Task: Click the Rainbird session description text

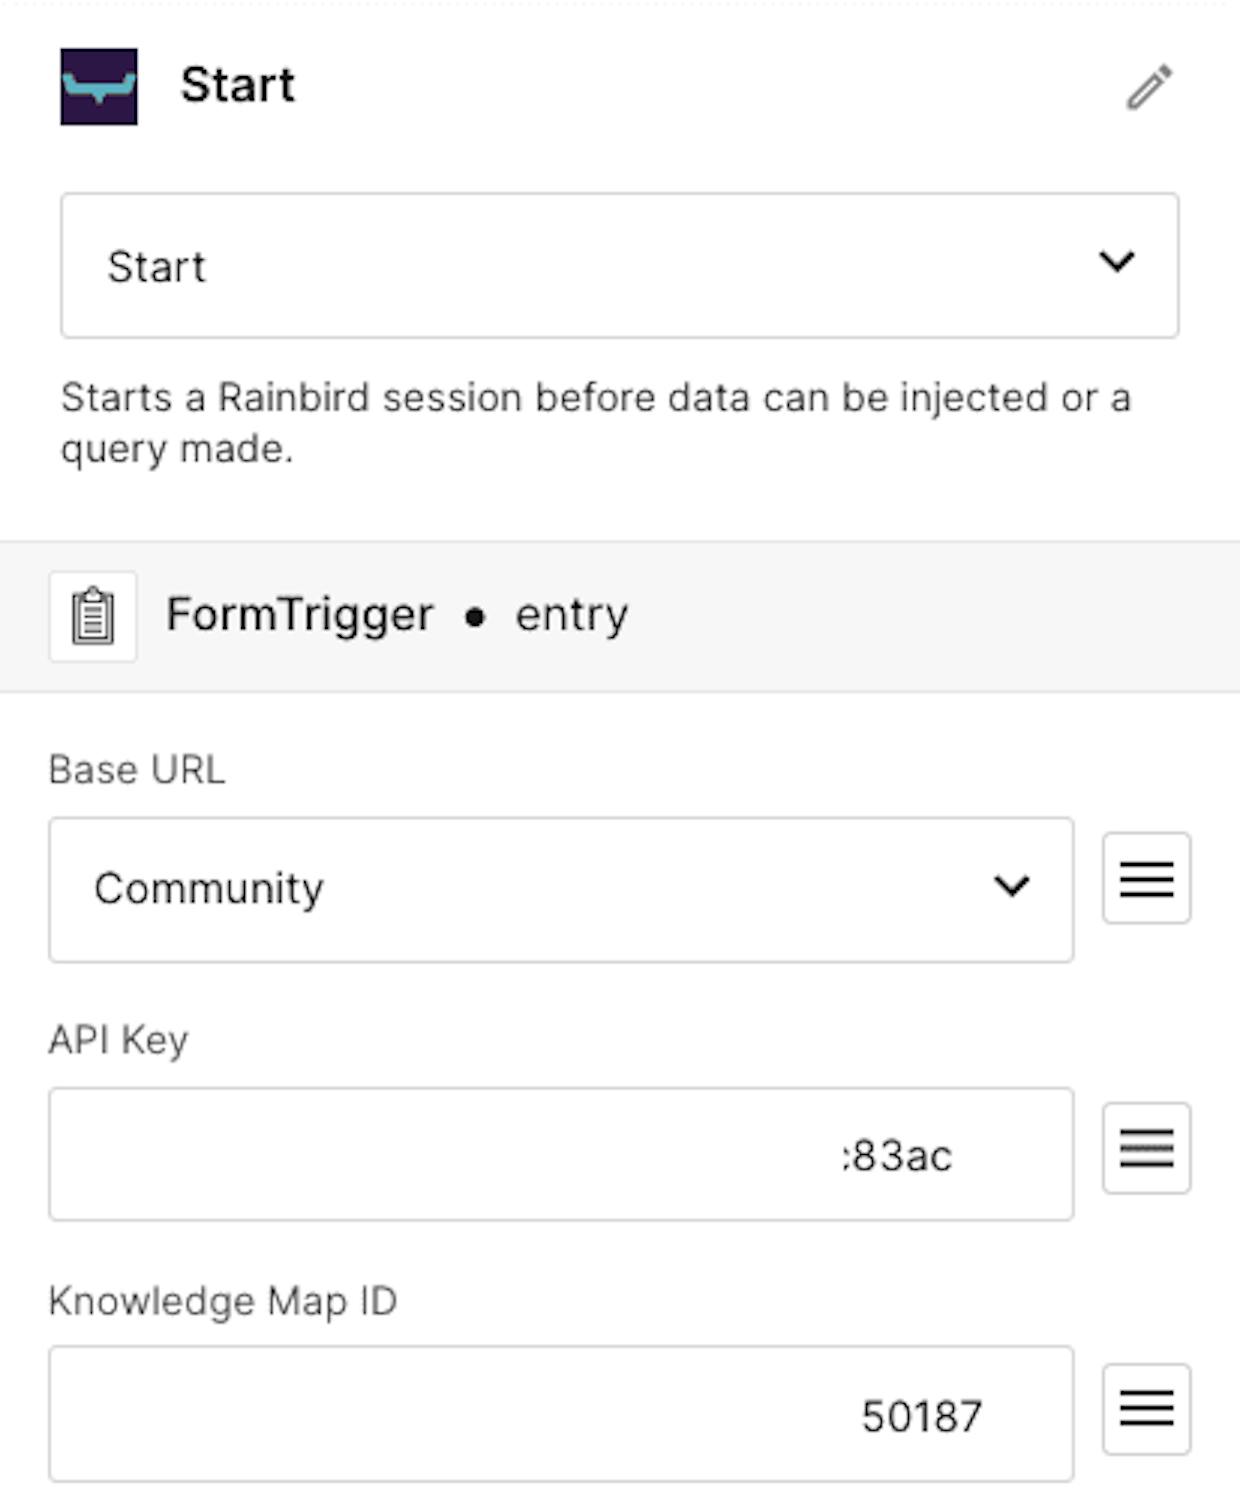Action: click(596, 423)
